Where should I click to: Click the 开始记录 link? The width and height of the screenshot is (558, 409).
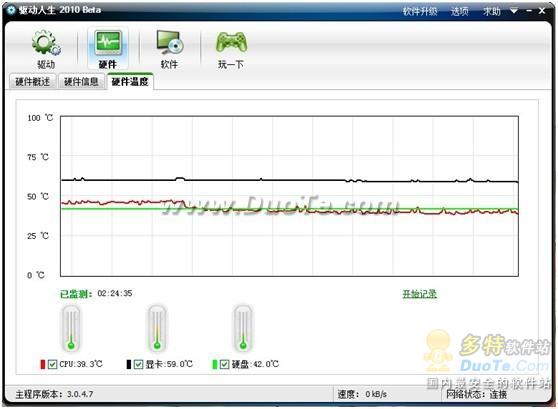[x=420, y=294]
